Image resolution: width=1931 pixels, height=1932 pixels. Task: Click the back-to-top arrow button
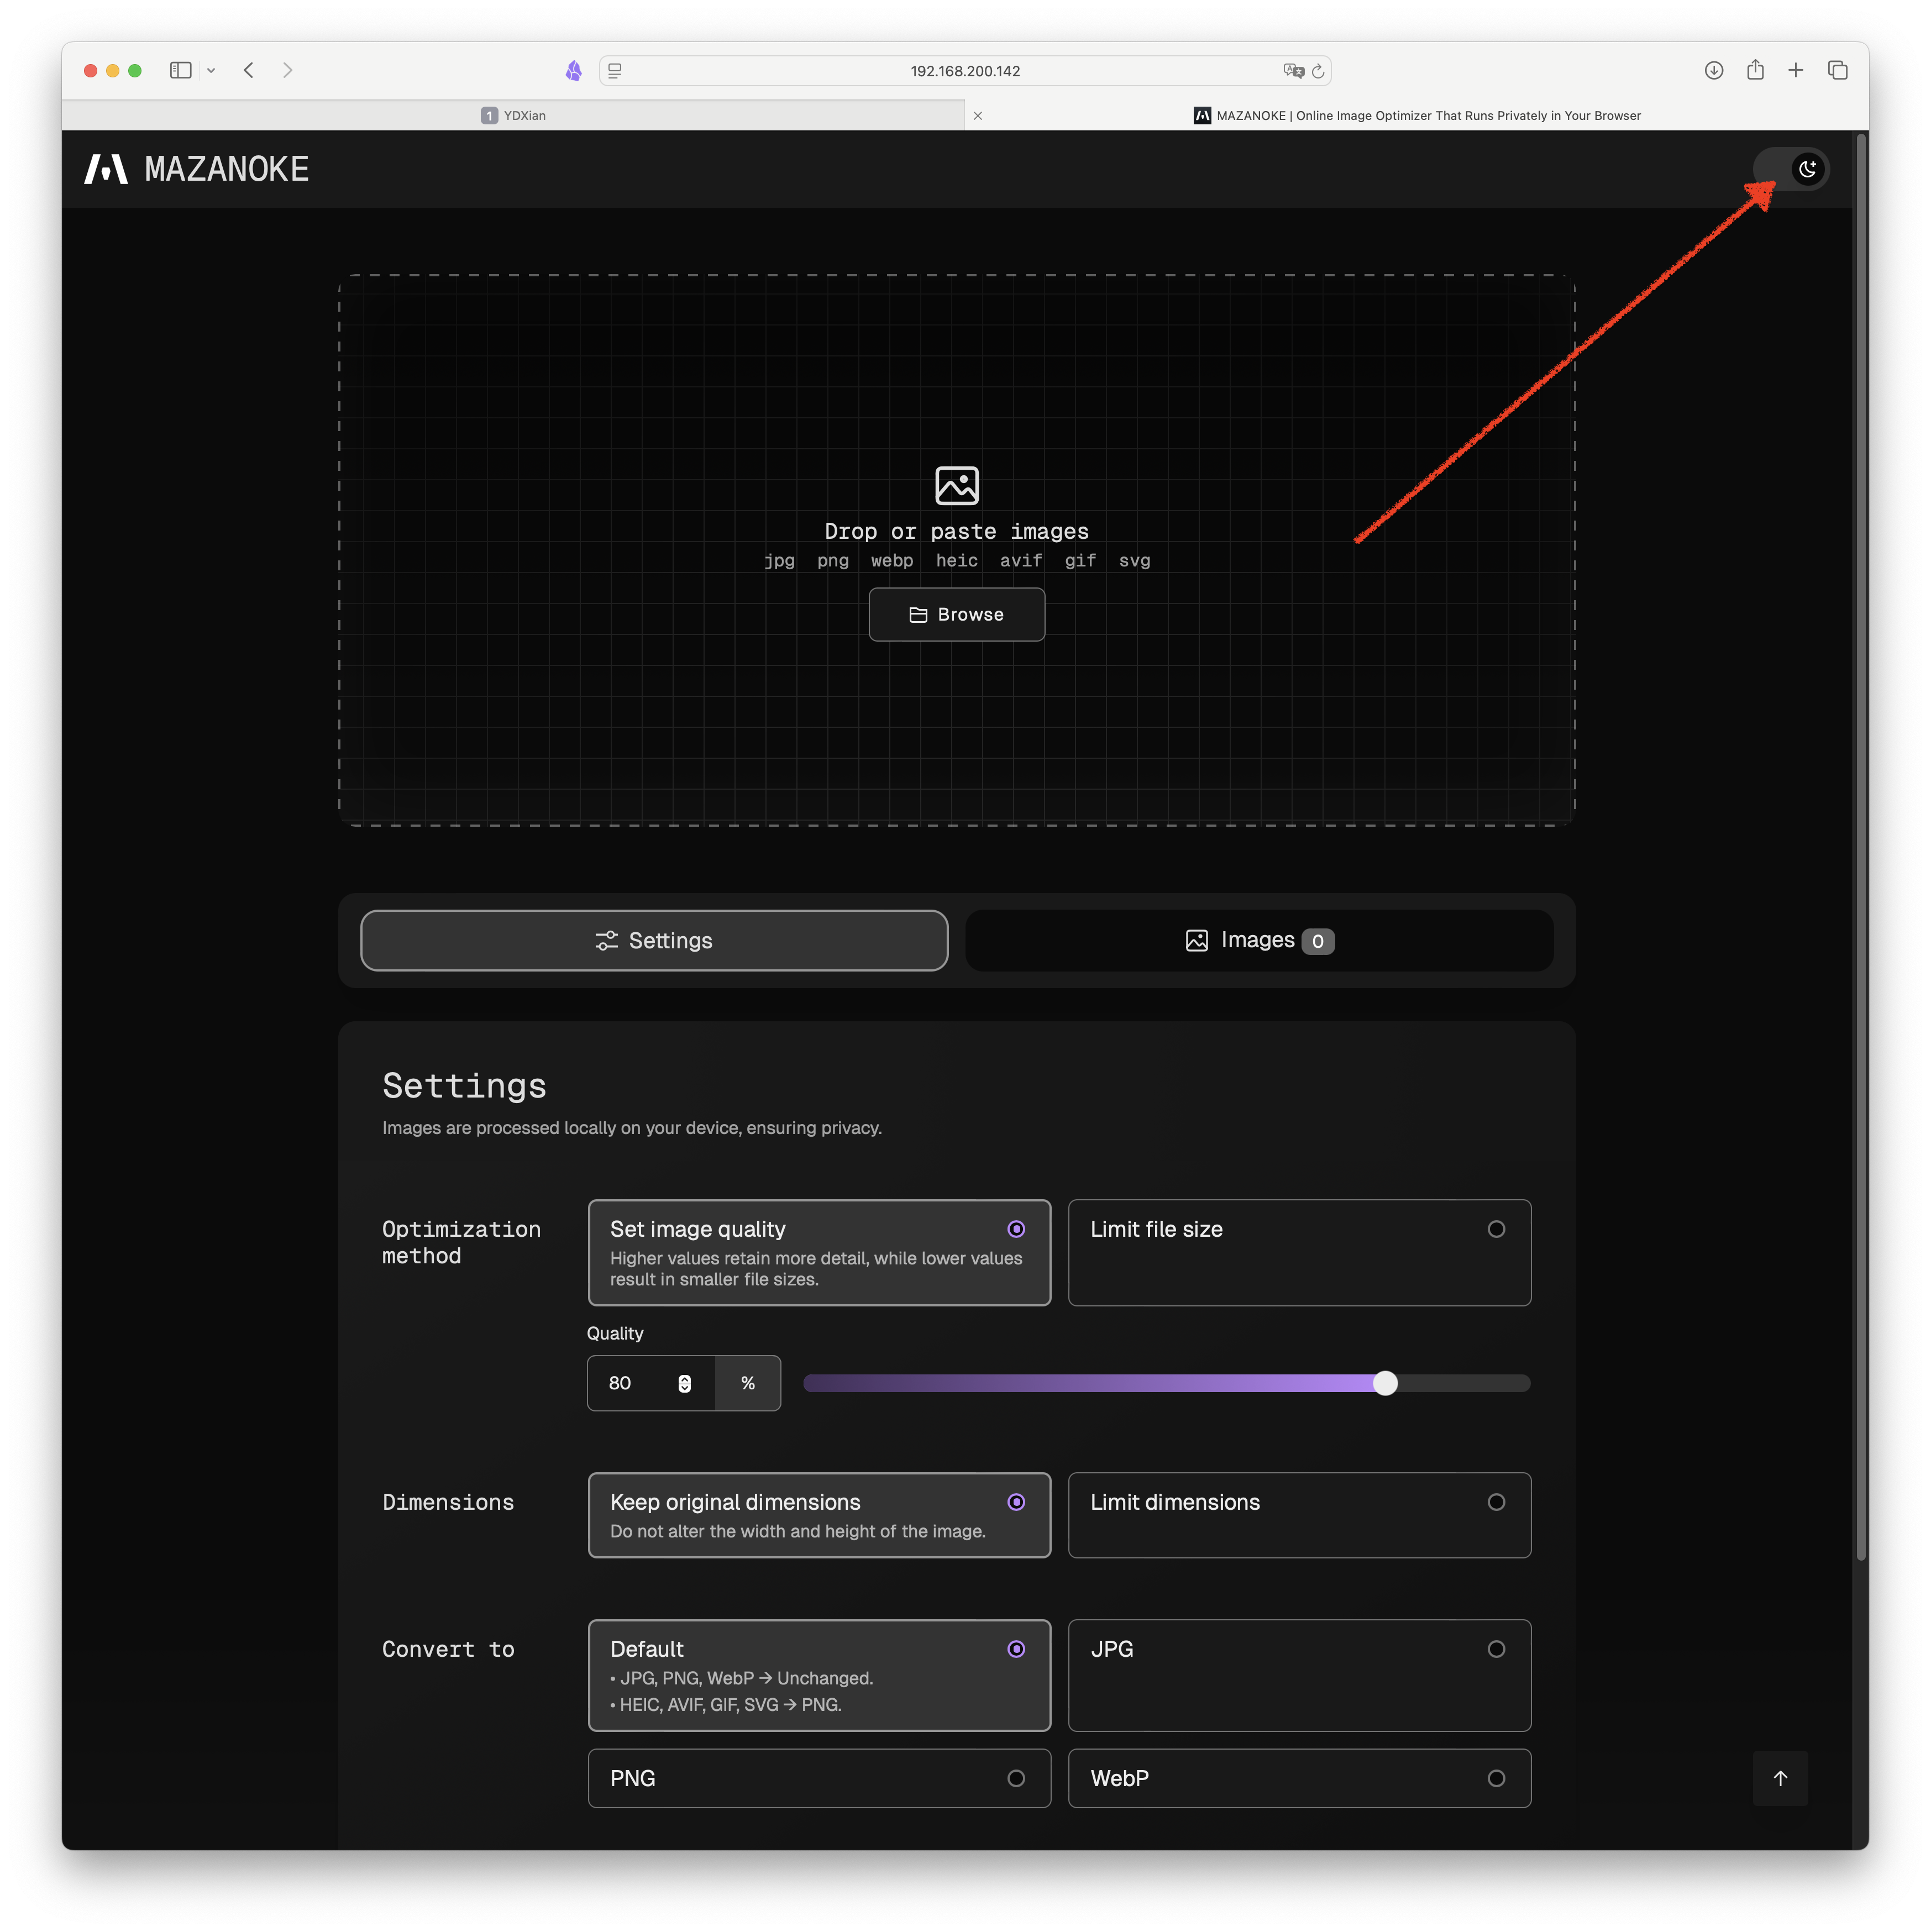point(1780,1778)
